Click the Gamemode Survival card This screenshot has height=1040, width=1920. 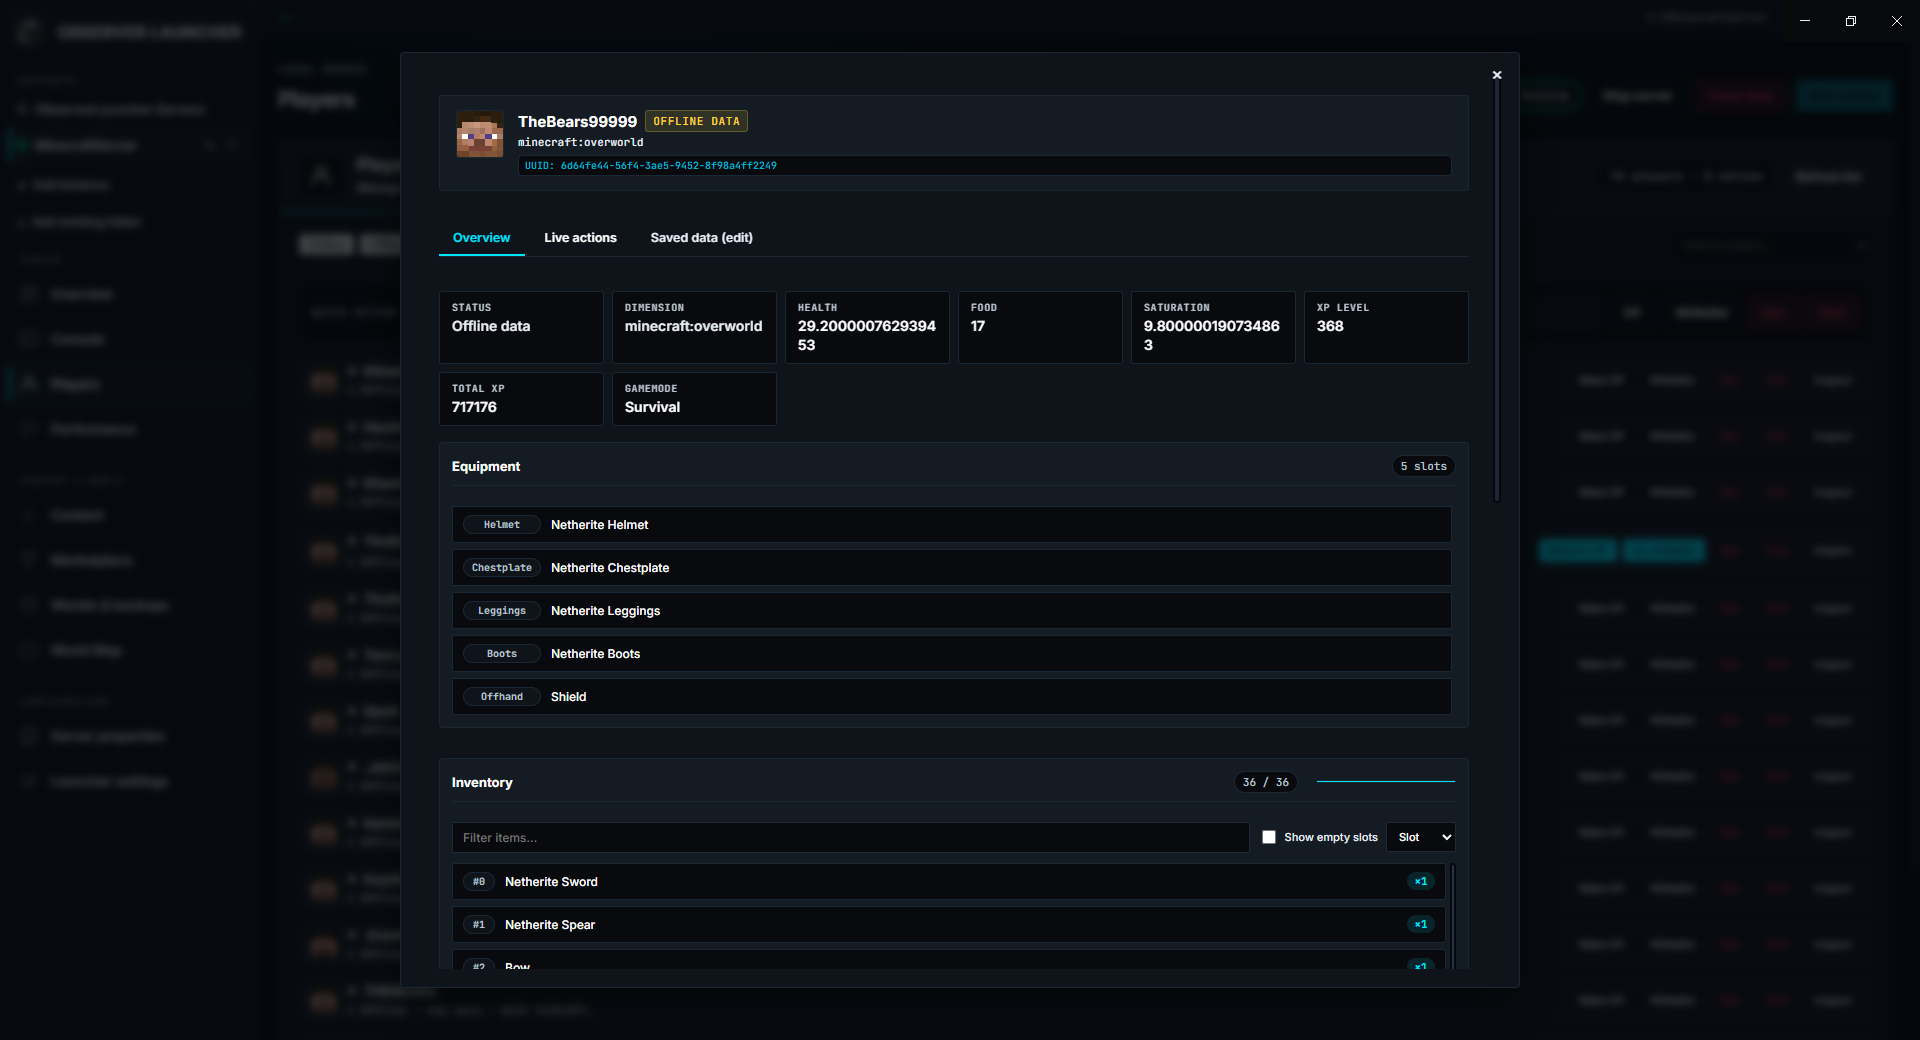pyautogui.click(x=694, y=399)
